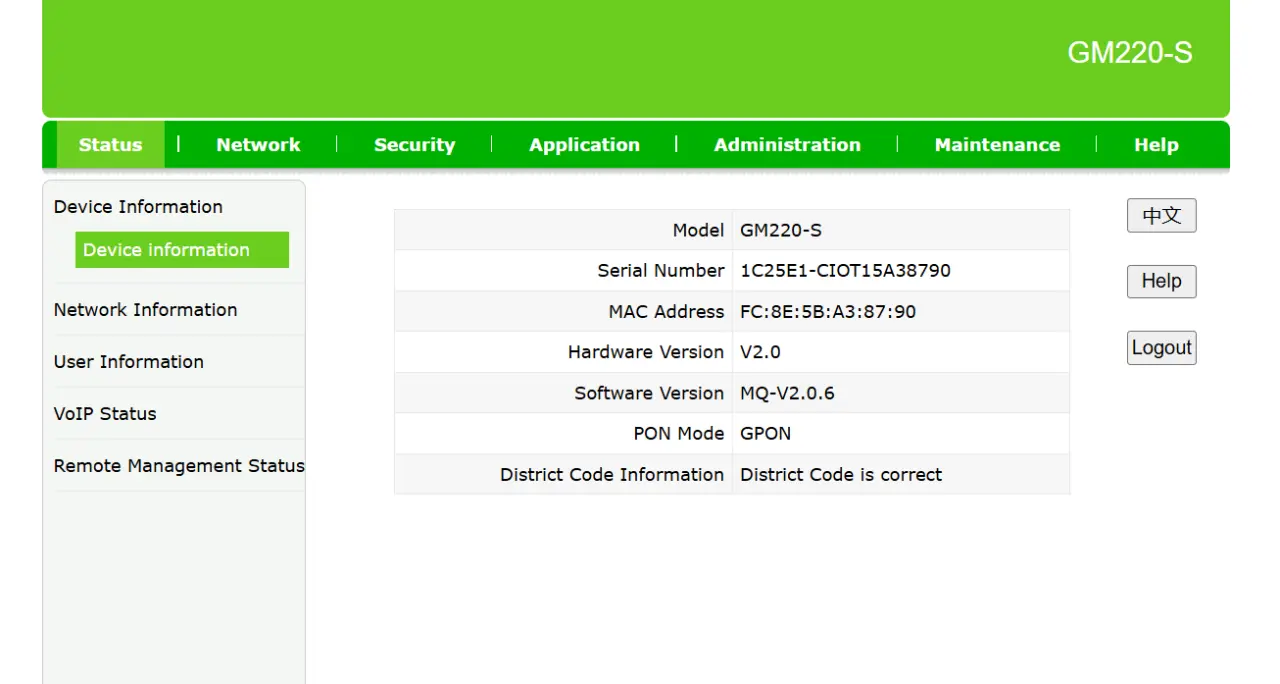Select the Maintenance tab

tap(997, 145)
